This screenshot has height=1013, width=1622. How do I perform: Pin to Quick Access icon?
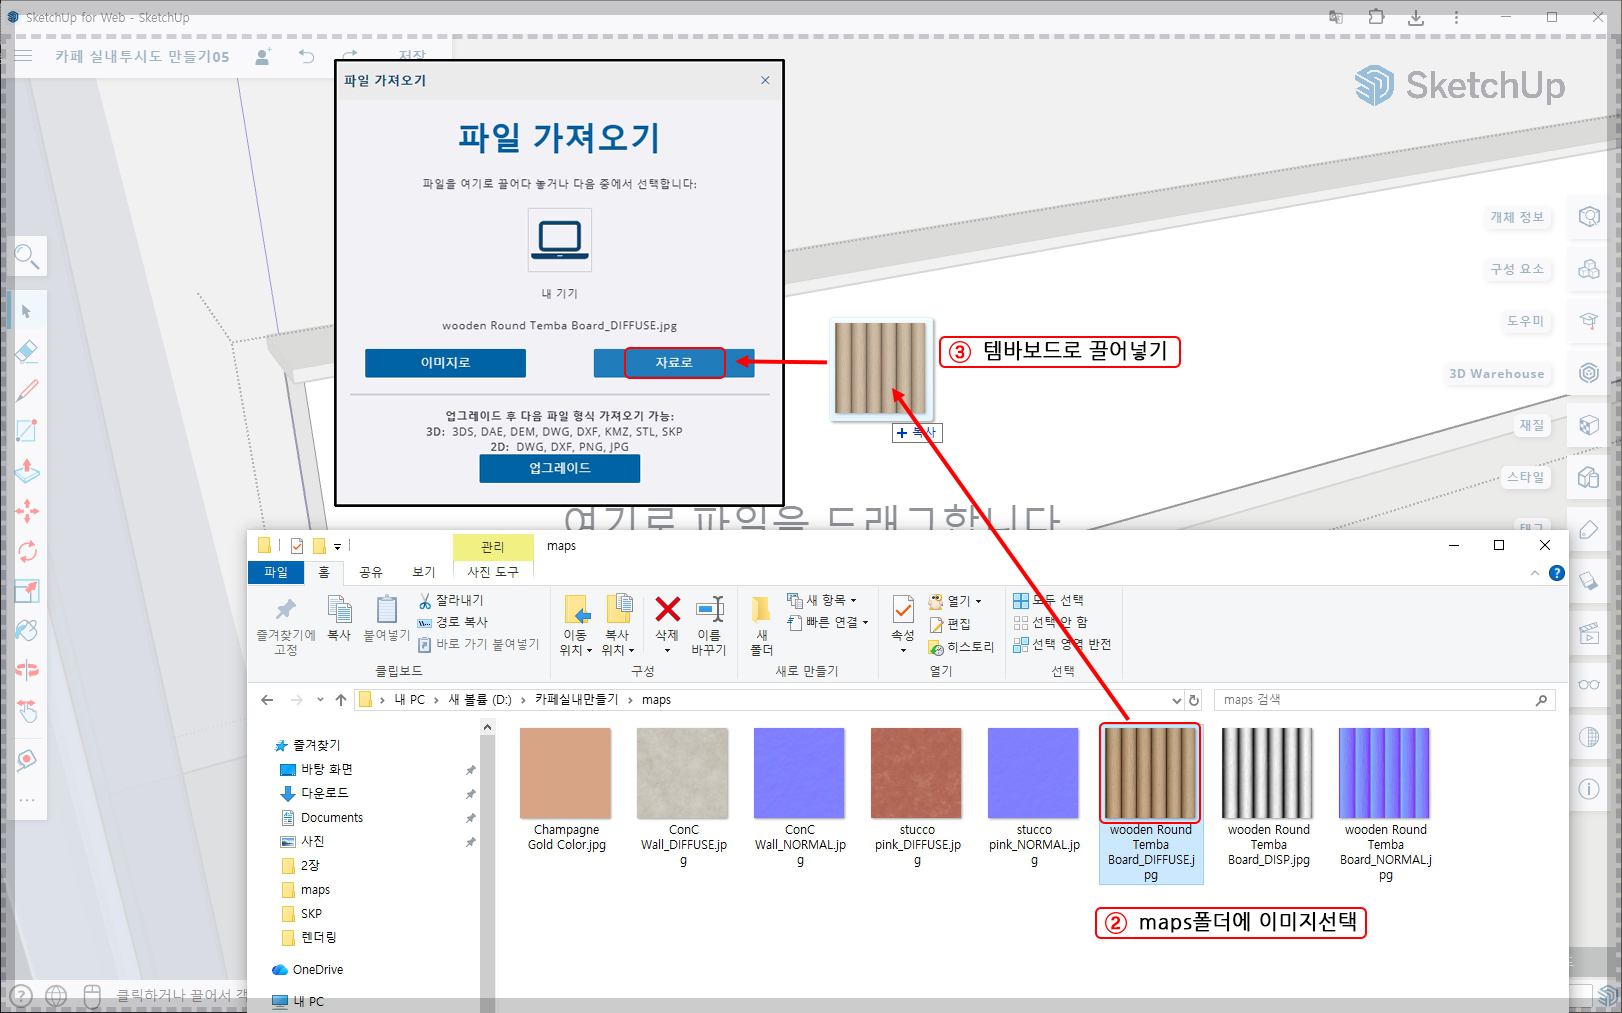286,609
